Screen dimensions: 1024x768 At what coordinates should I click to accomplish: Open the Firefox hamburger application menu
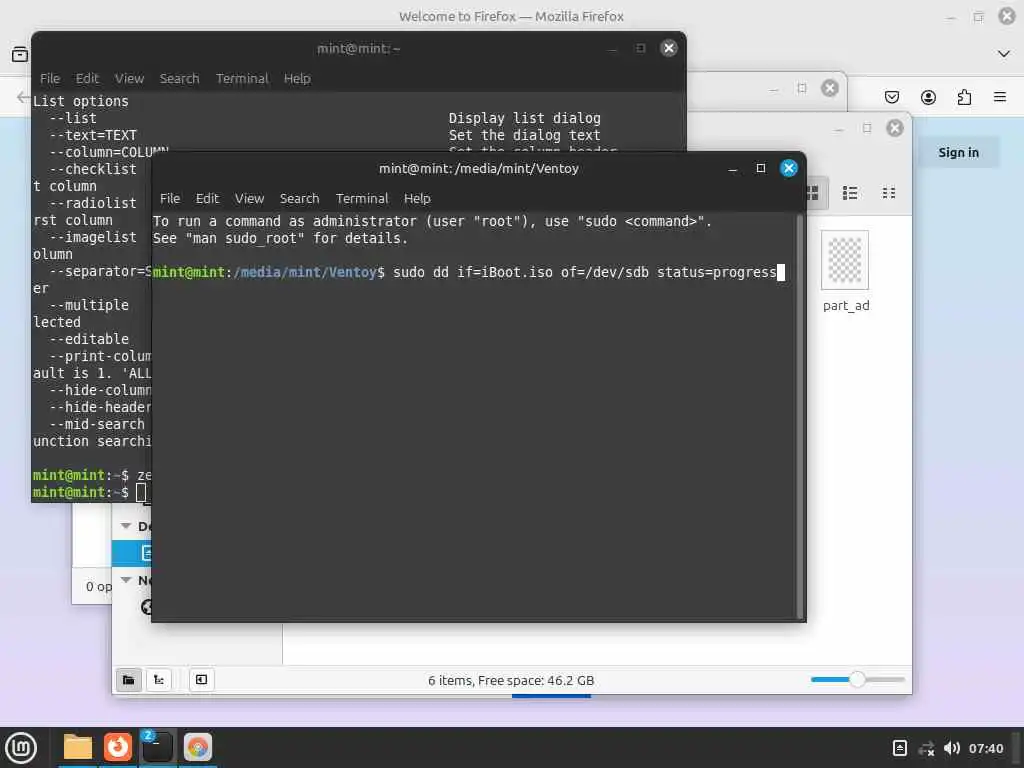(999, 97)
